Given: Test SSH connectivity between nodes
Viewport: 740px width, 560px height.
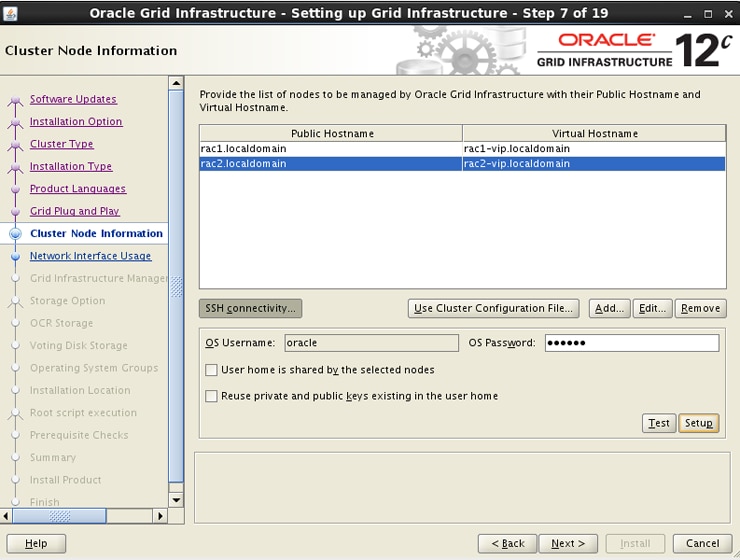Looking at the screenshot, I should (659, 423).
